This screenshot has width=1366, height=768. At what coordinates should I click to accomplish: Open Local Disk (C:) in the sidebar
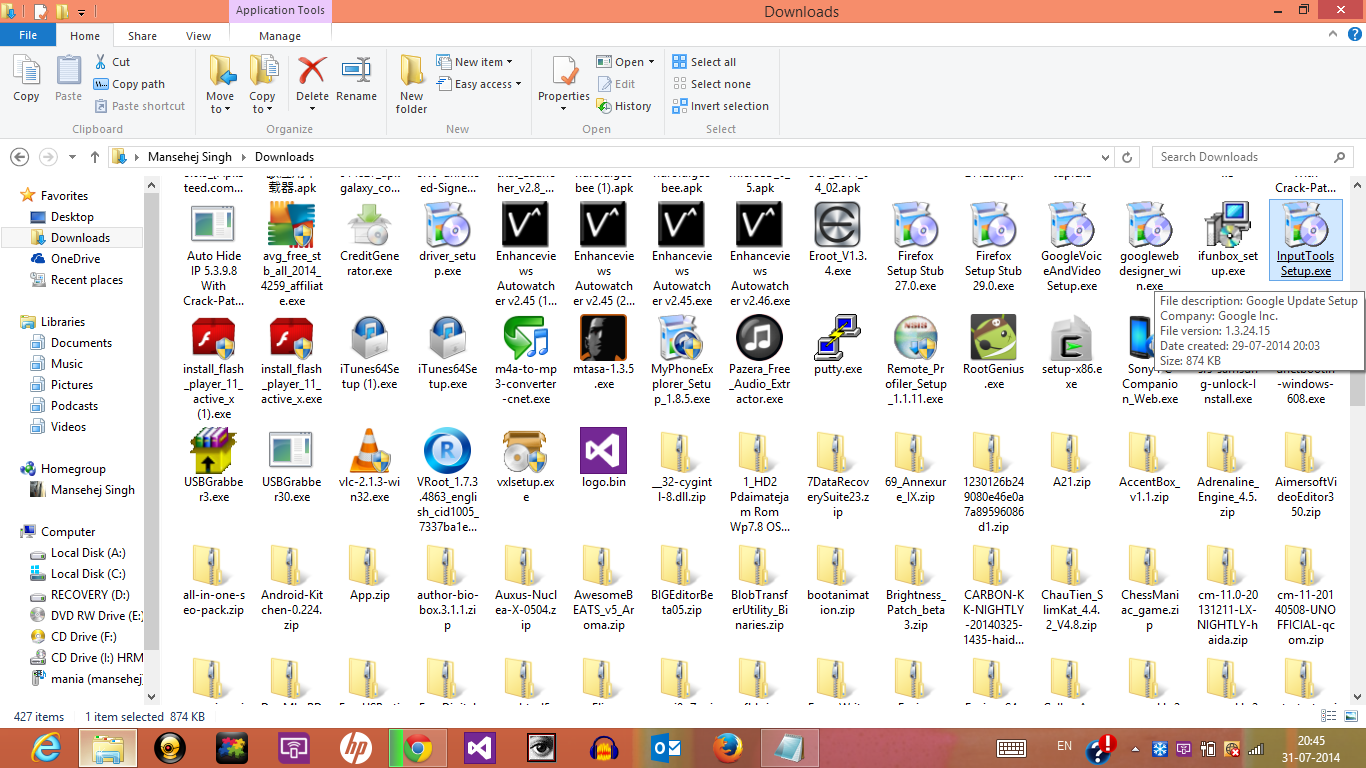(x=88, y=574)
